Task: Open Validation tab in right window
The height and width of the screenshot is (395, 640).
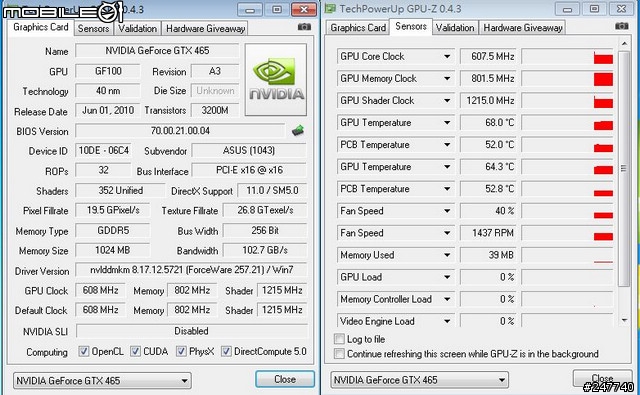Action: point(455,28)
